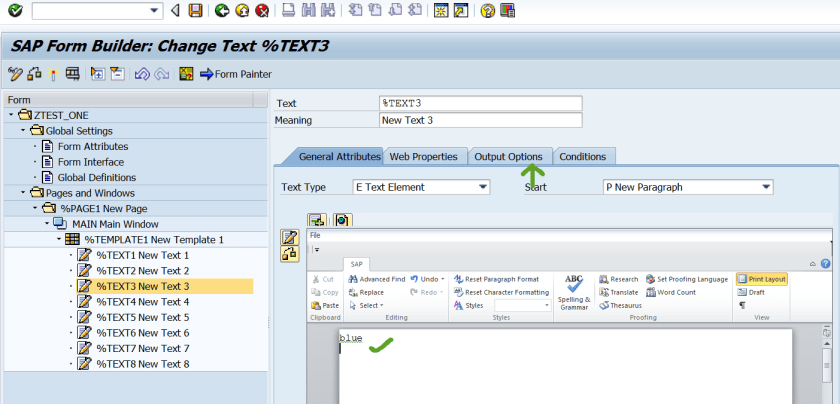Click the Insert URL globe icon above editor
The height and width of the screenshot is (404, 840).
(x=342, y=220)
